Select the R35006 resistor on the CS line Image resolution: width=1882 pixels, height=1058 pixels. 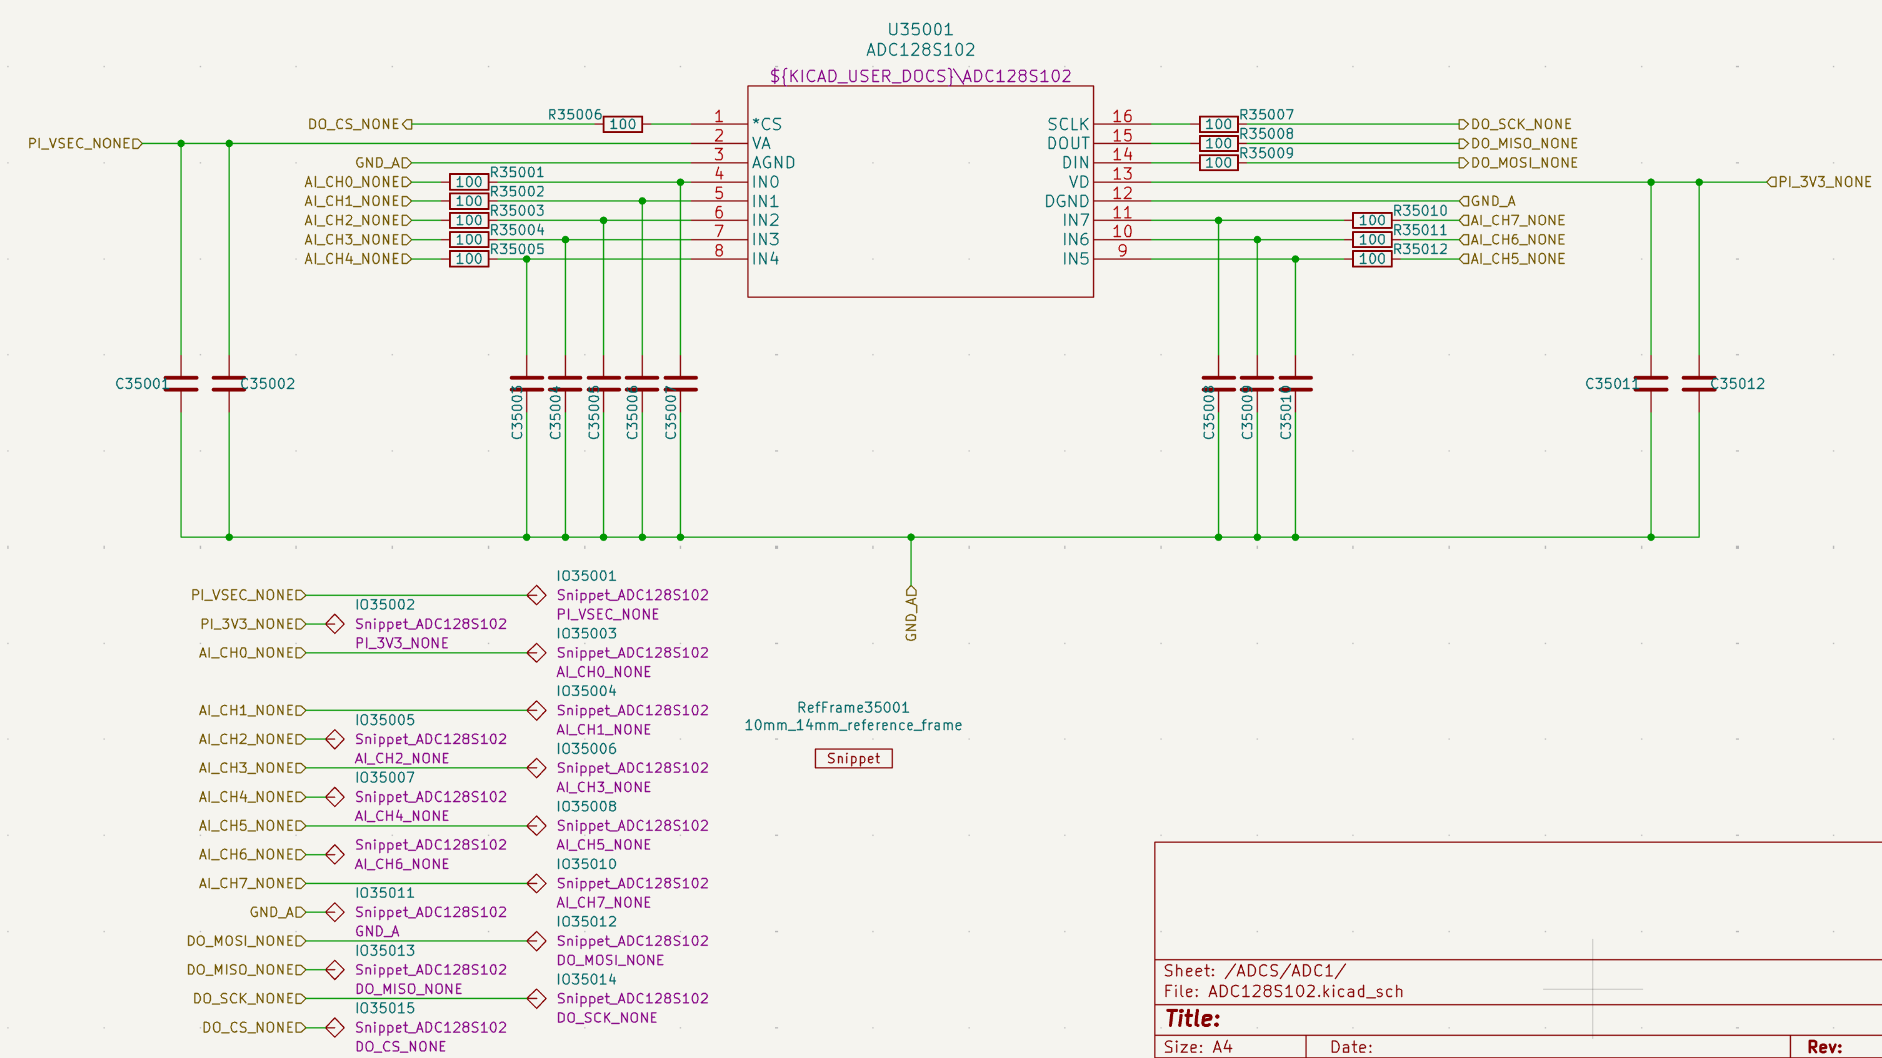622,124
